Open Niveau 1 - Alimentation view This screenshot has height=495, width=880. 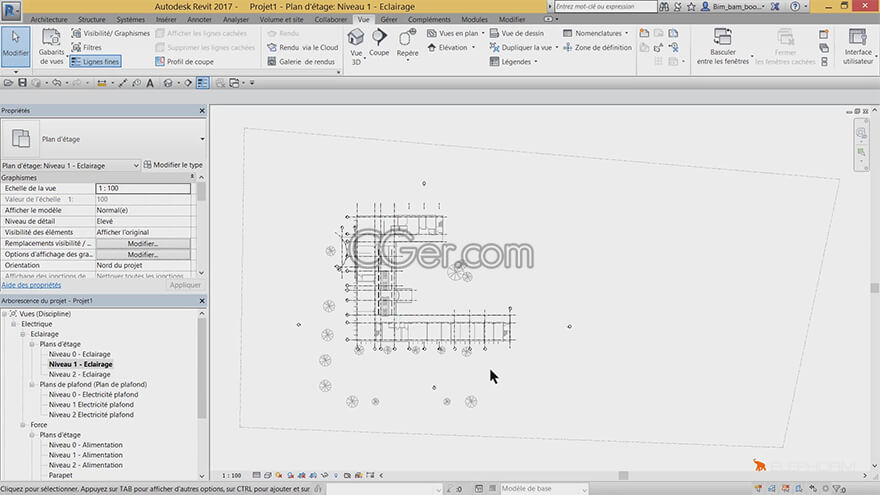[86, 455]
